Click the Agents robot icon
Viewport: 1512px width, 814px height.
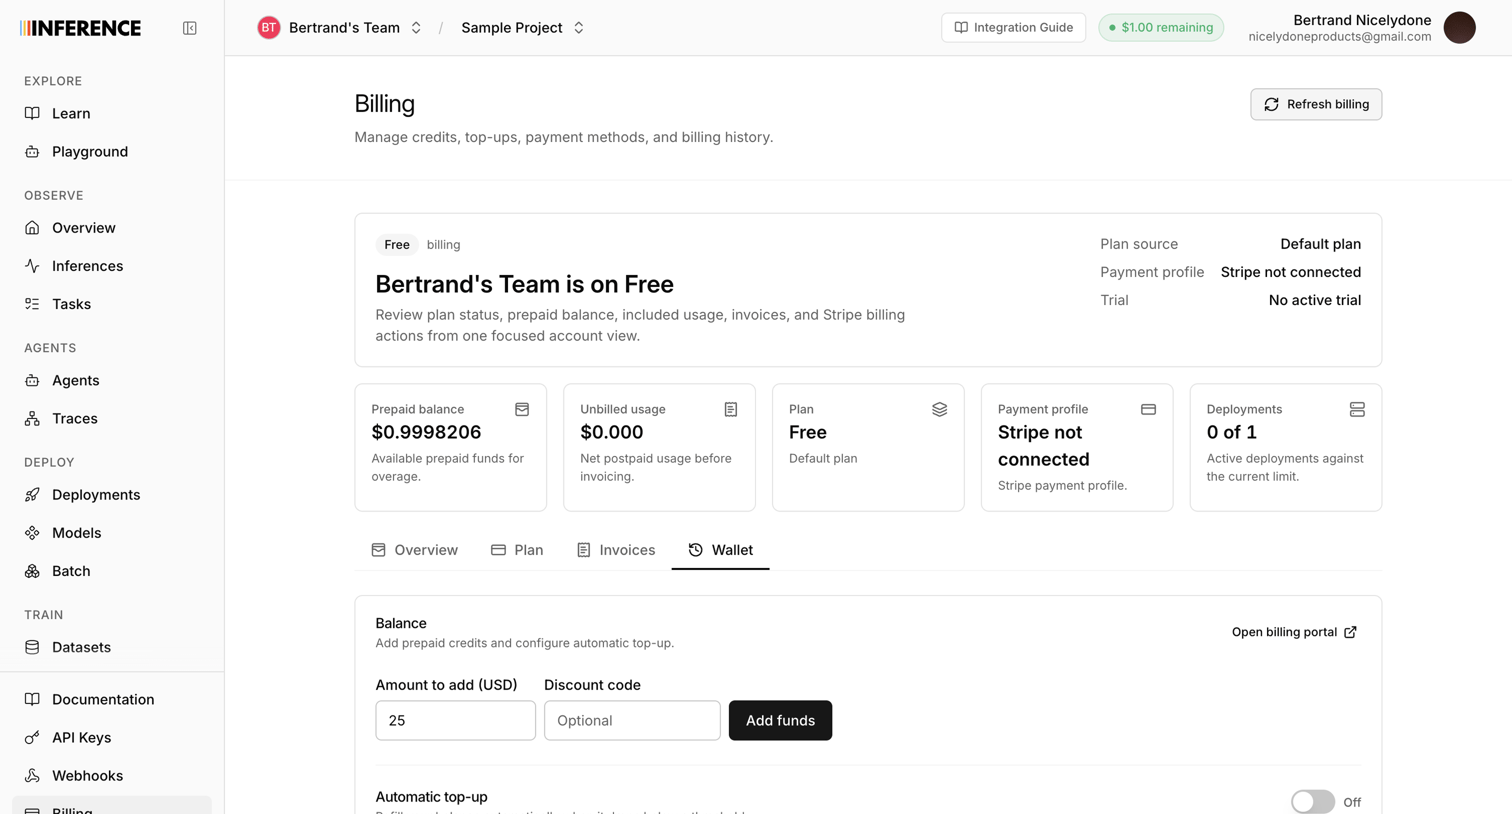[32, 380]
